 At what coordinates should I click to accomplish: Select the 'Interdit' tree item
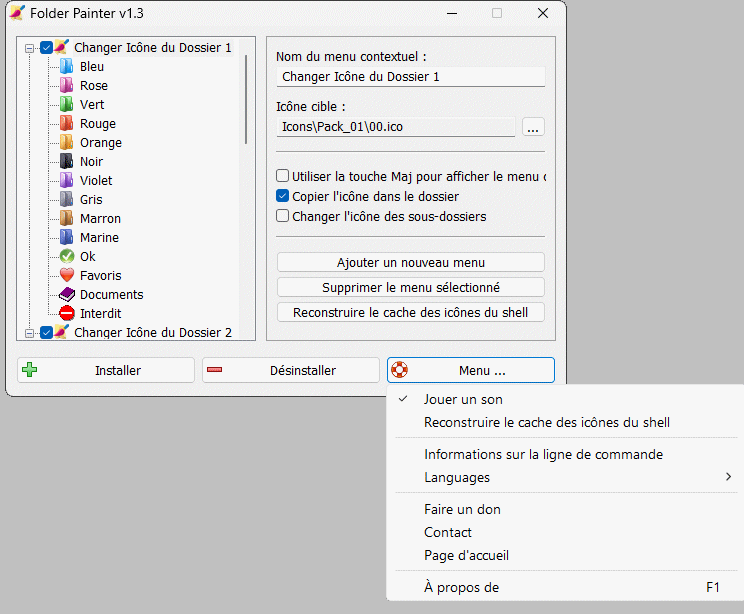[x=101, y=313]
